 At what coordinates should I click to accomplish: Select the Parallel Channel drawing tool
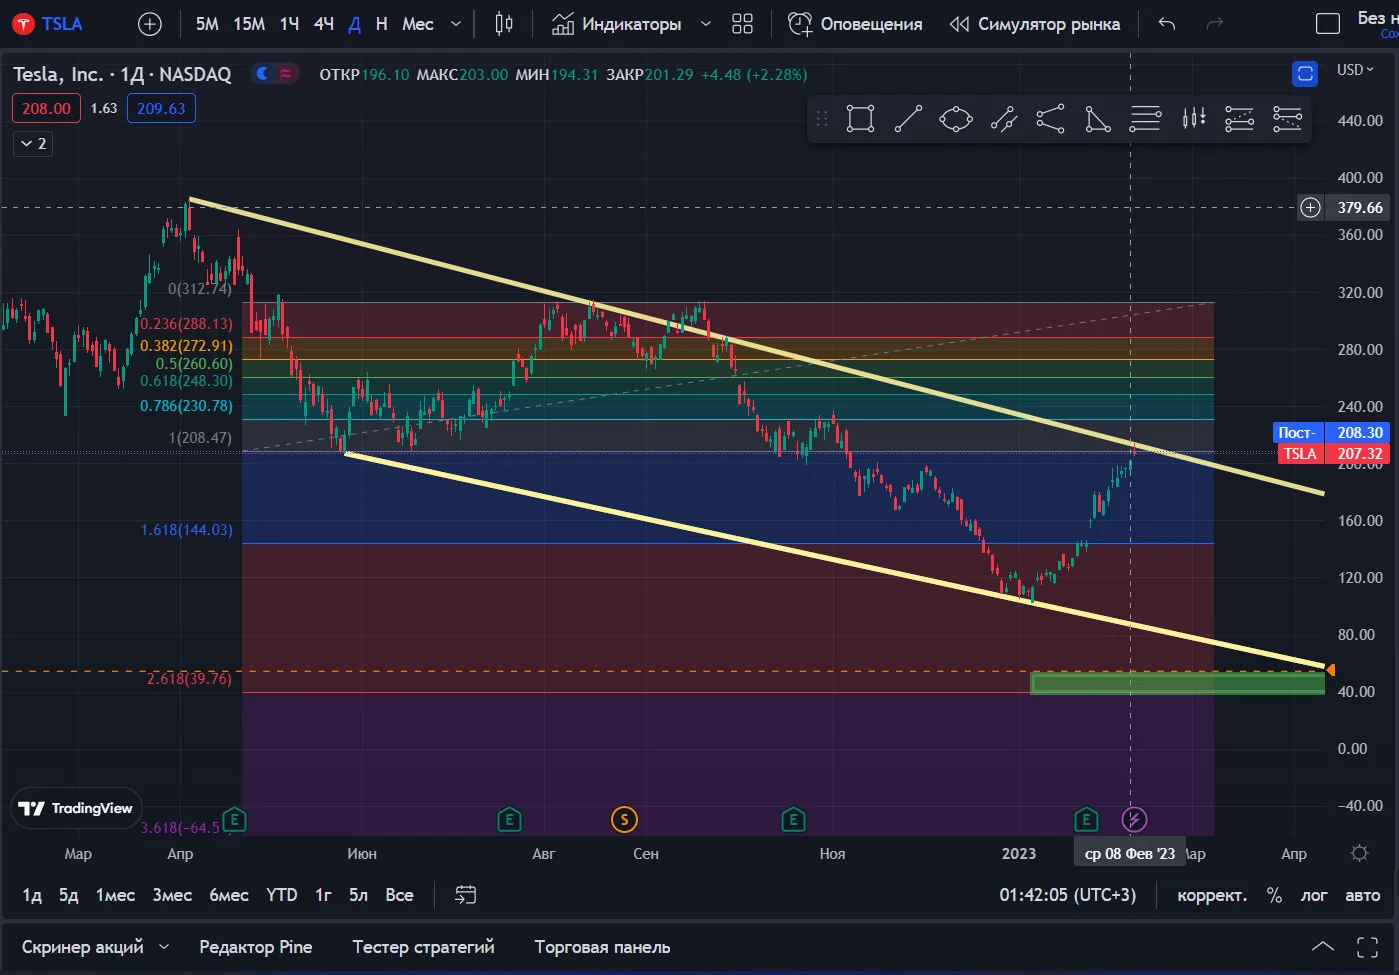(x=1004, y=119)
